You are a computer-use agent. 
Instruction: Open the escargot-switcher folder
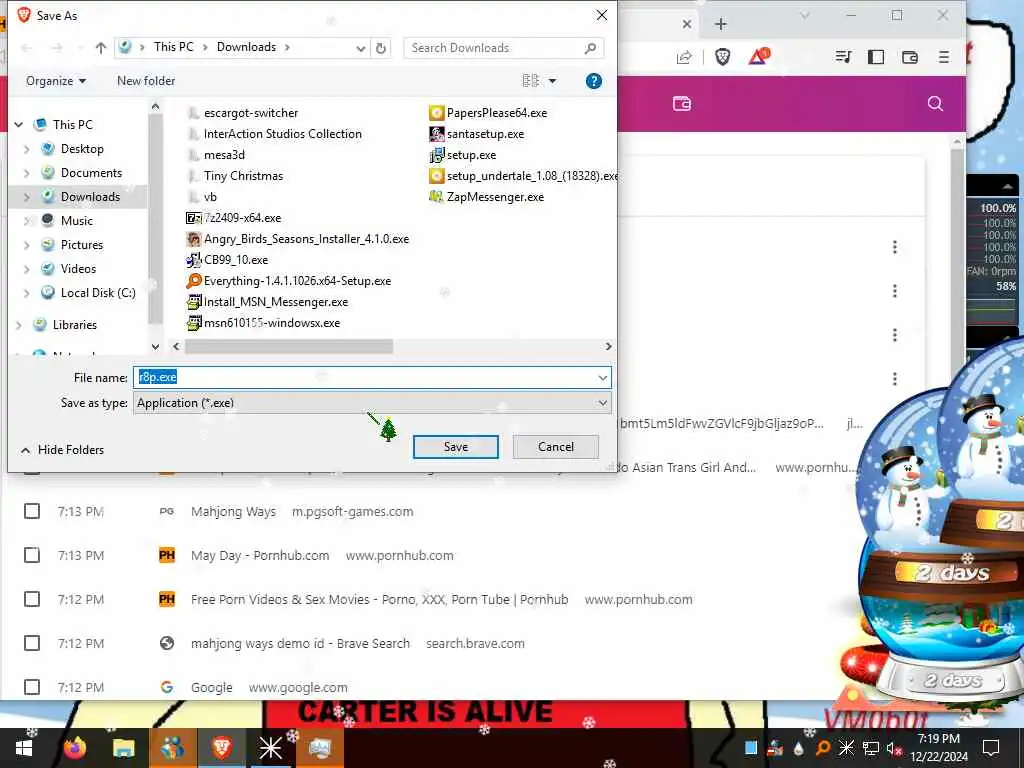242,113
